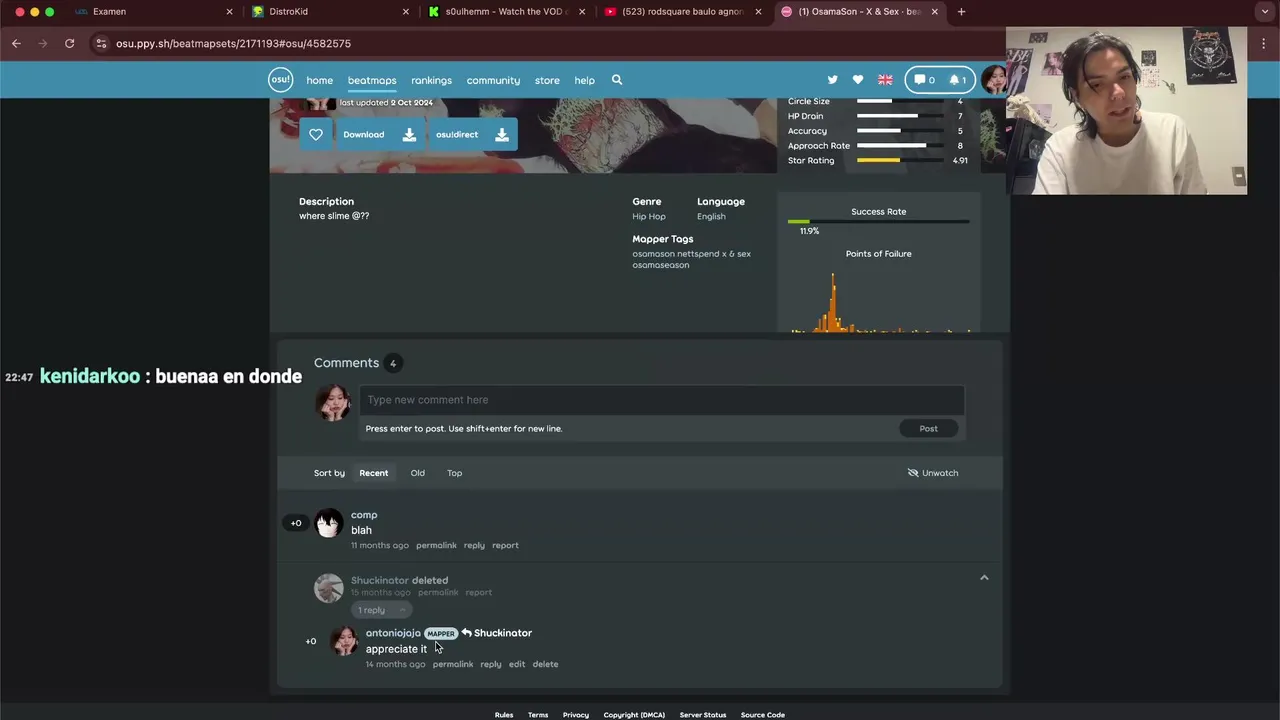This screenshot has height=720, width=1280.
Task: Open the beatmaps navigation menu
Action: point(372,80)
